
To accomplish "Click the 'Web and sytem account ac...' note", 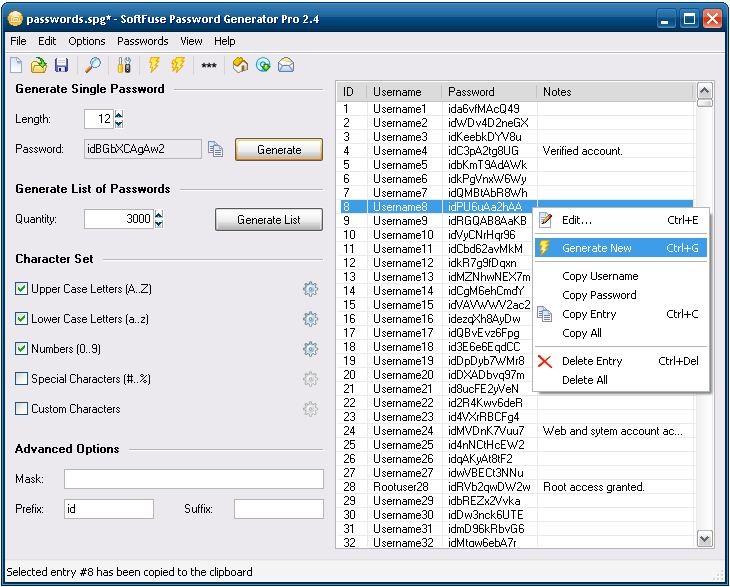I will (613, 431).
